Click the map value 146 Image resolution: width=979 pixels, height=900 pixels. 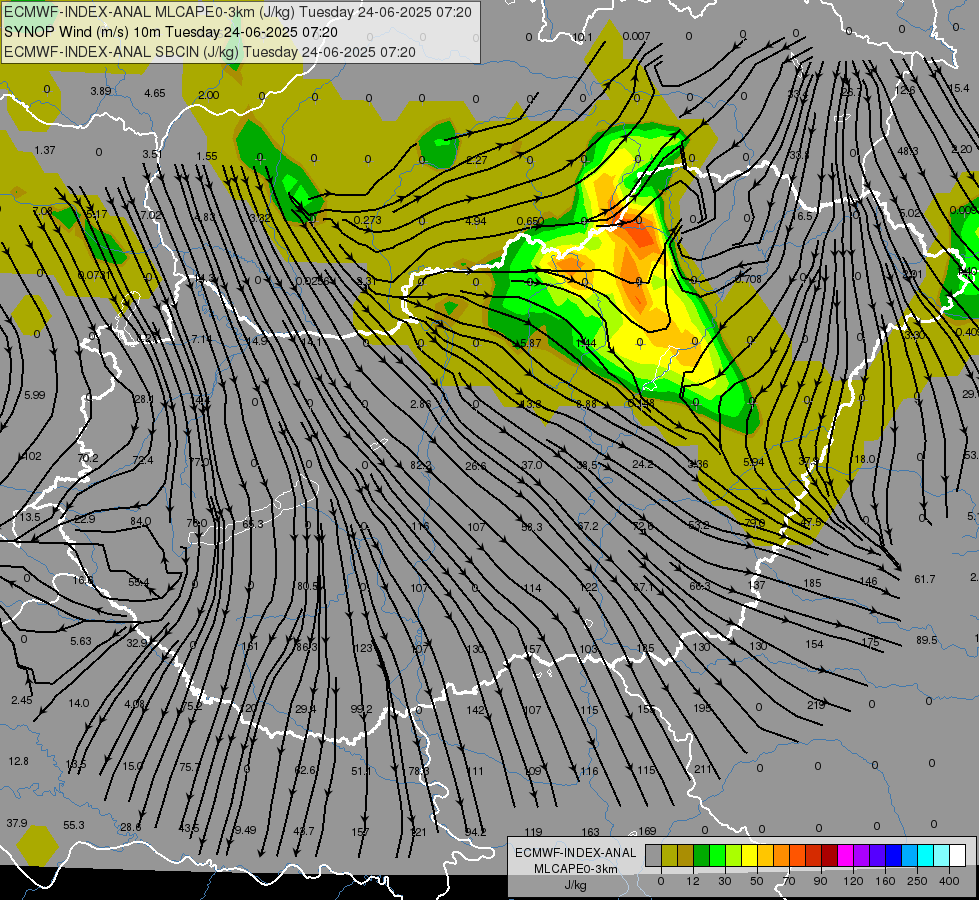(868, 581)
